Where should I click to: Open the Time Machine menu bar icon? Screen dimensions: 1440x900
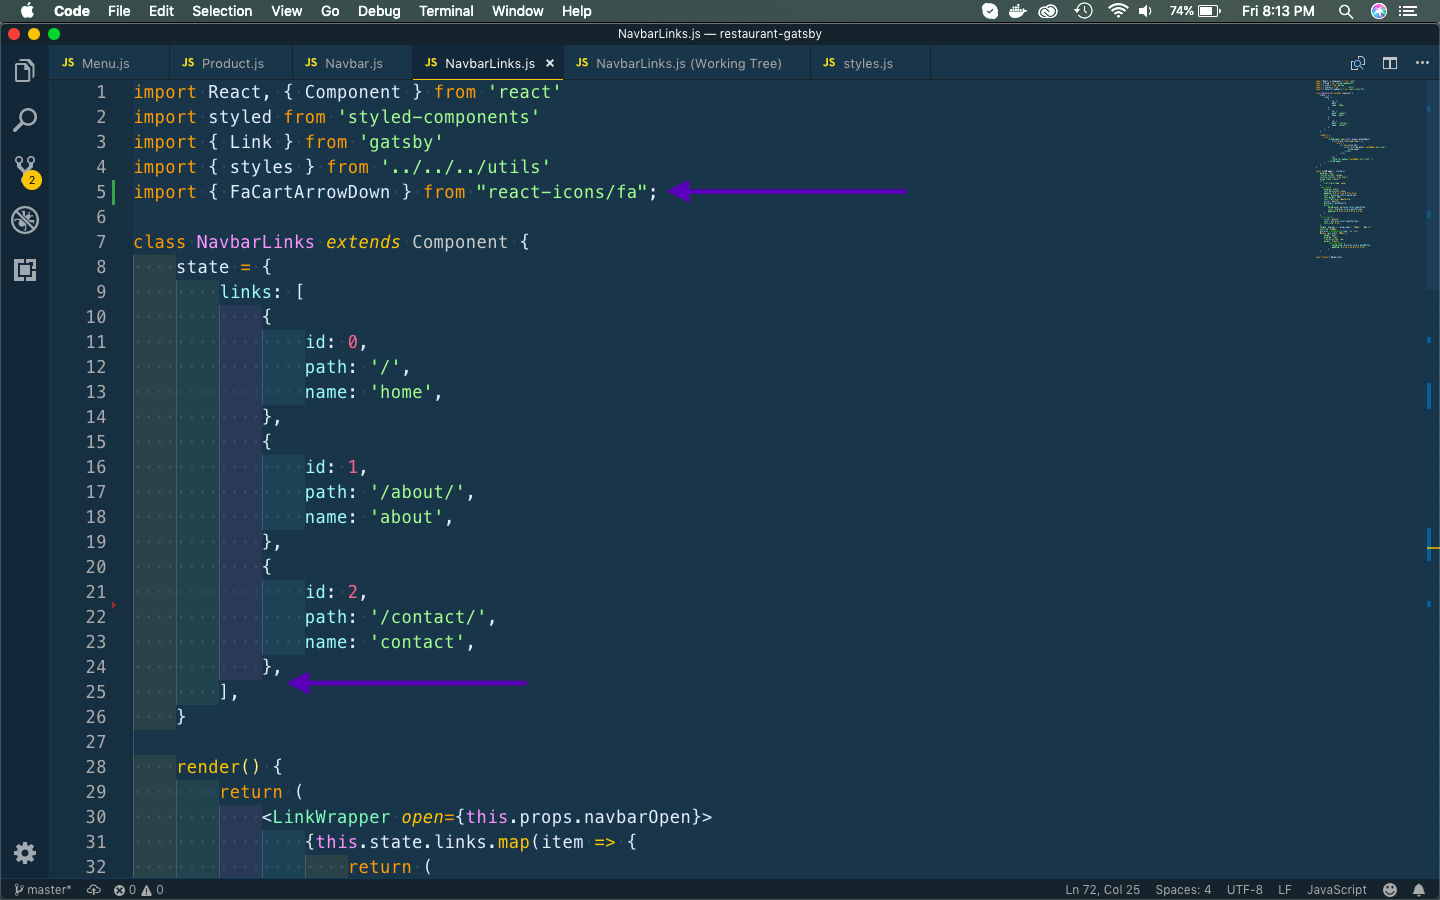coord(1083,11)
